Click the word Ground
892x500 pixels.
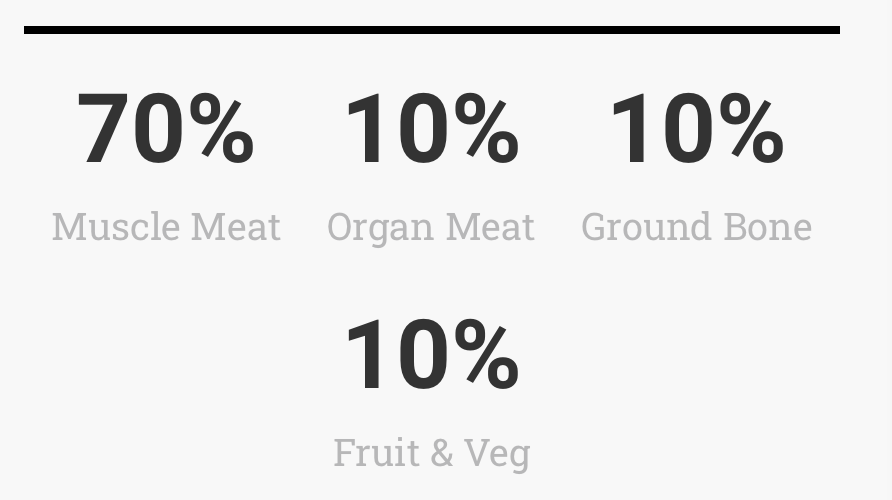[x=646, y=226]
